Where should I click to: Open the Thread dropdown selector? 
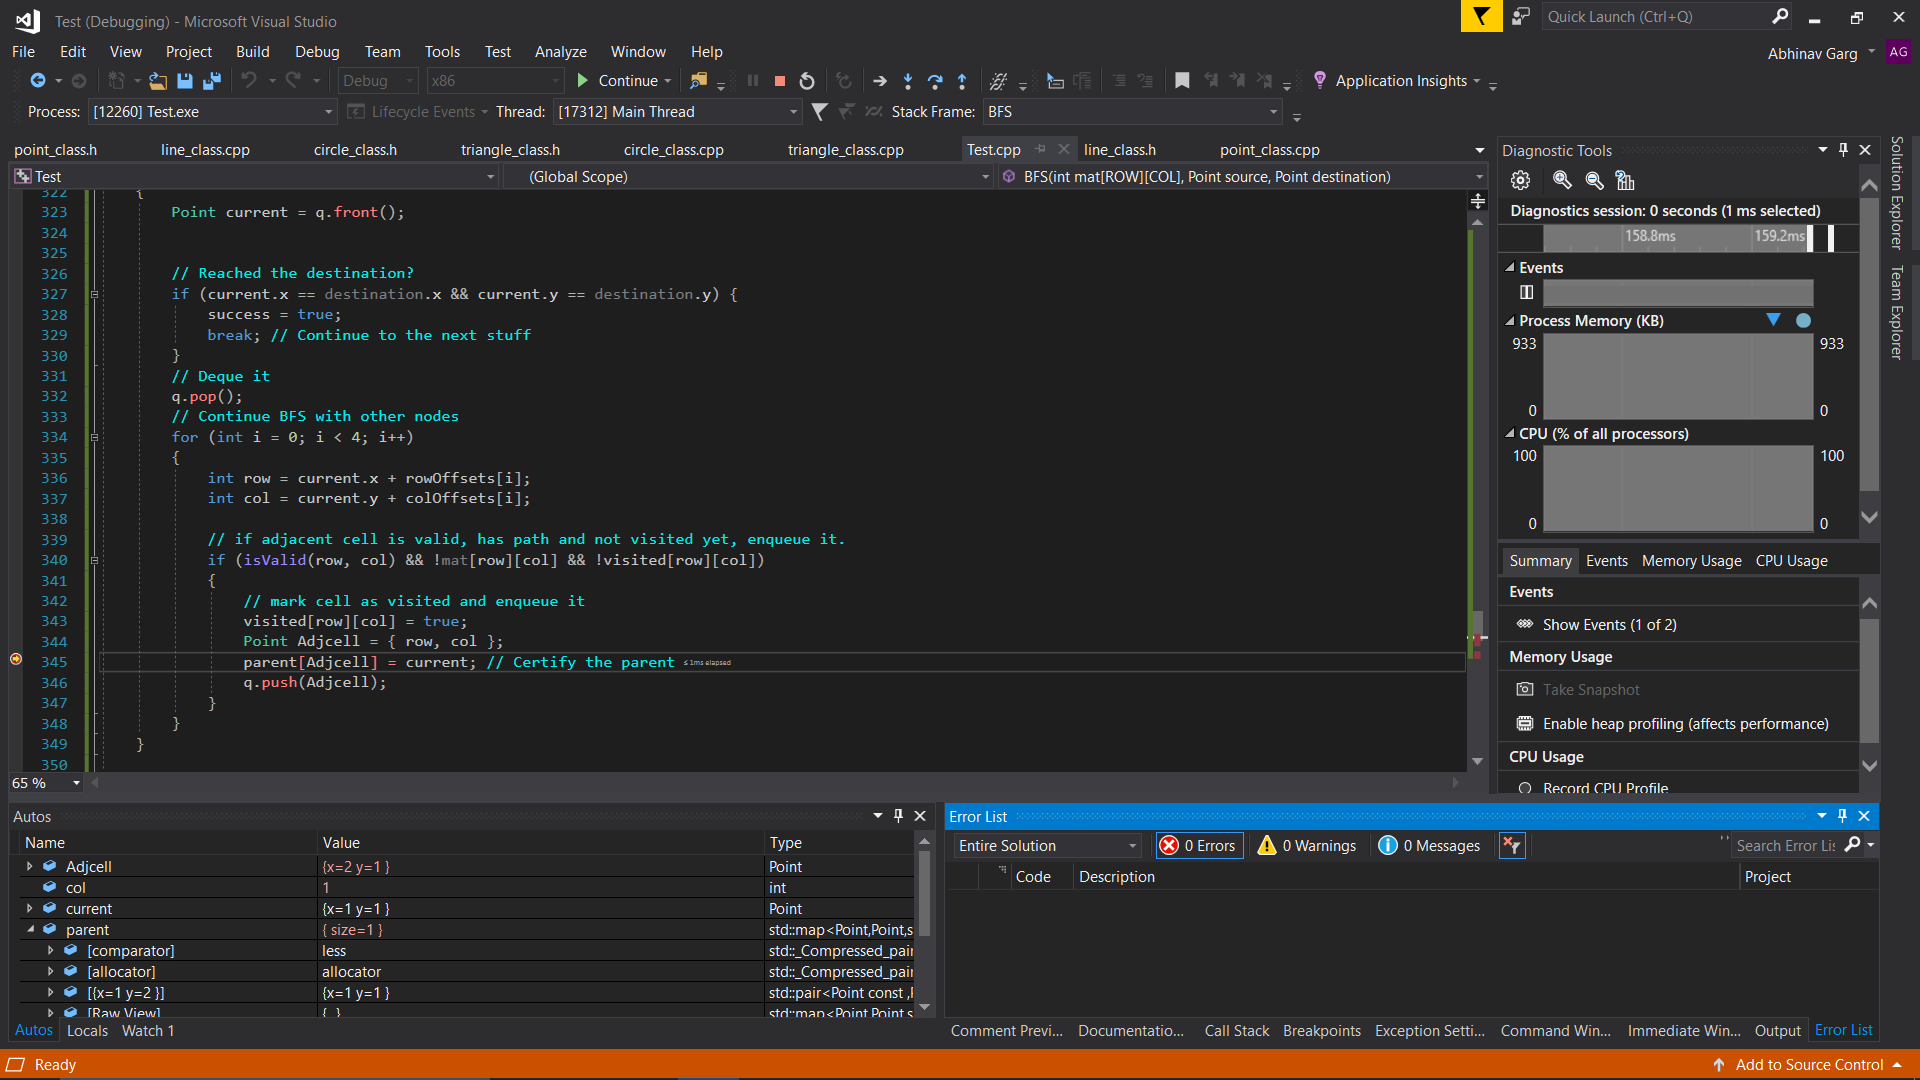(x=794, y=111)
